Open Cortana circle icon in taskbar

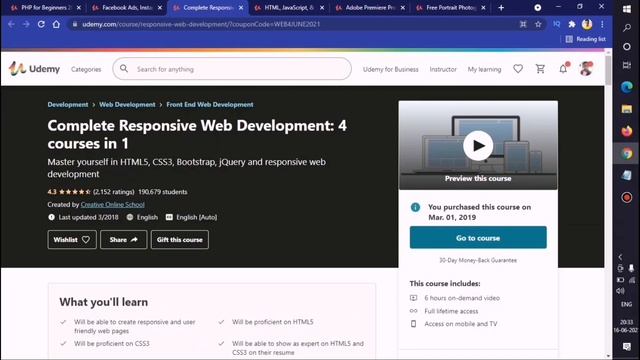click(627, 47)
